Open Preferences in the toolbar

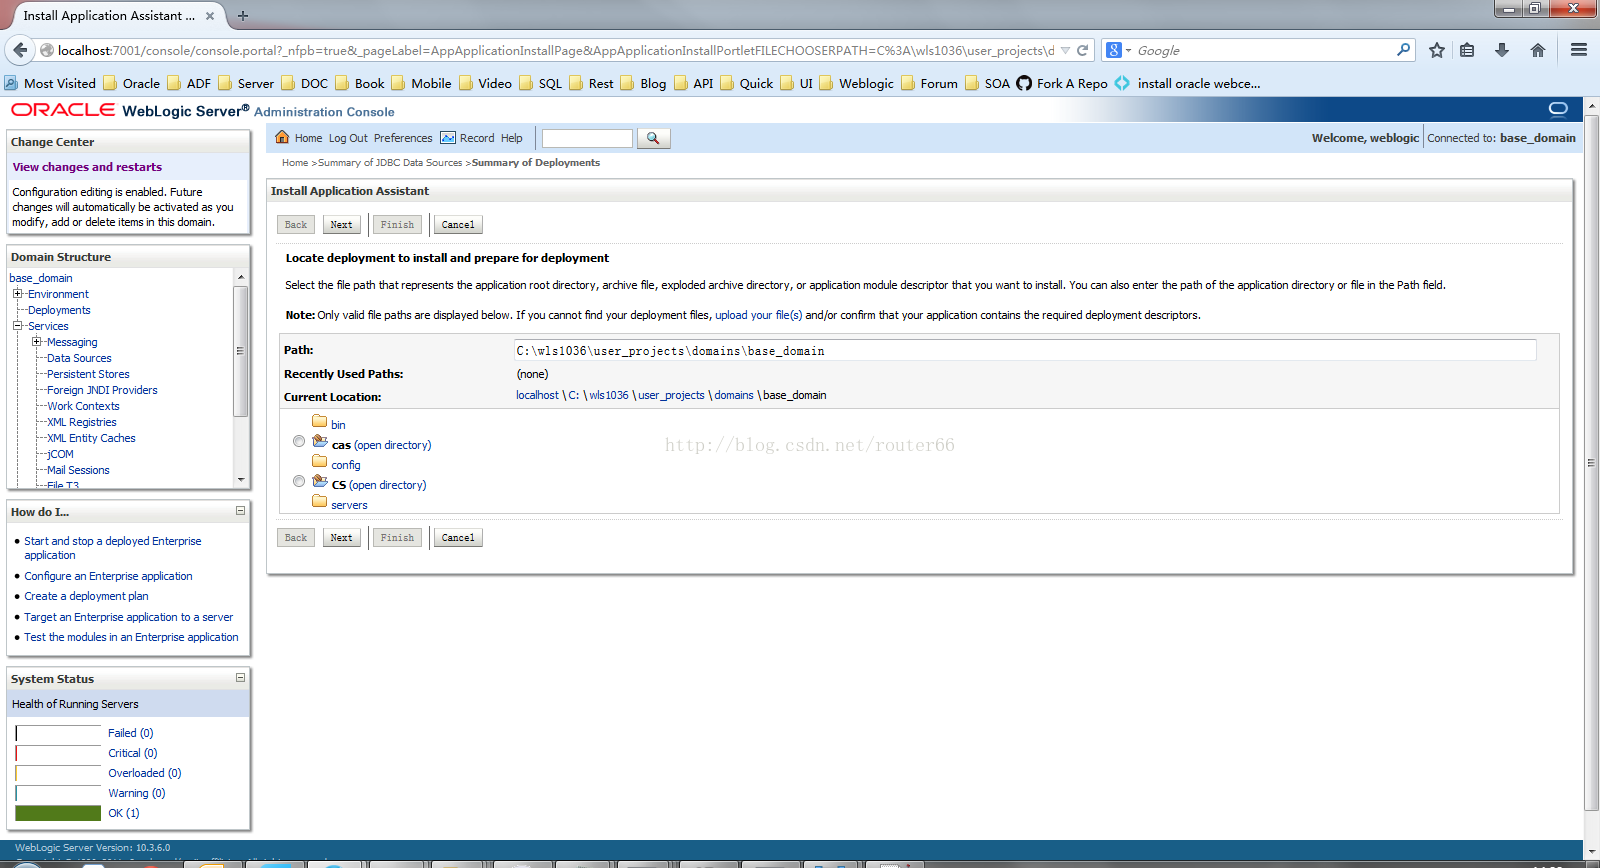tap(403, 138)
